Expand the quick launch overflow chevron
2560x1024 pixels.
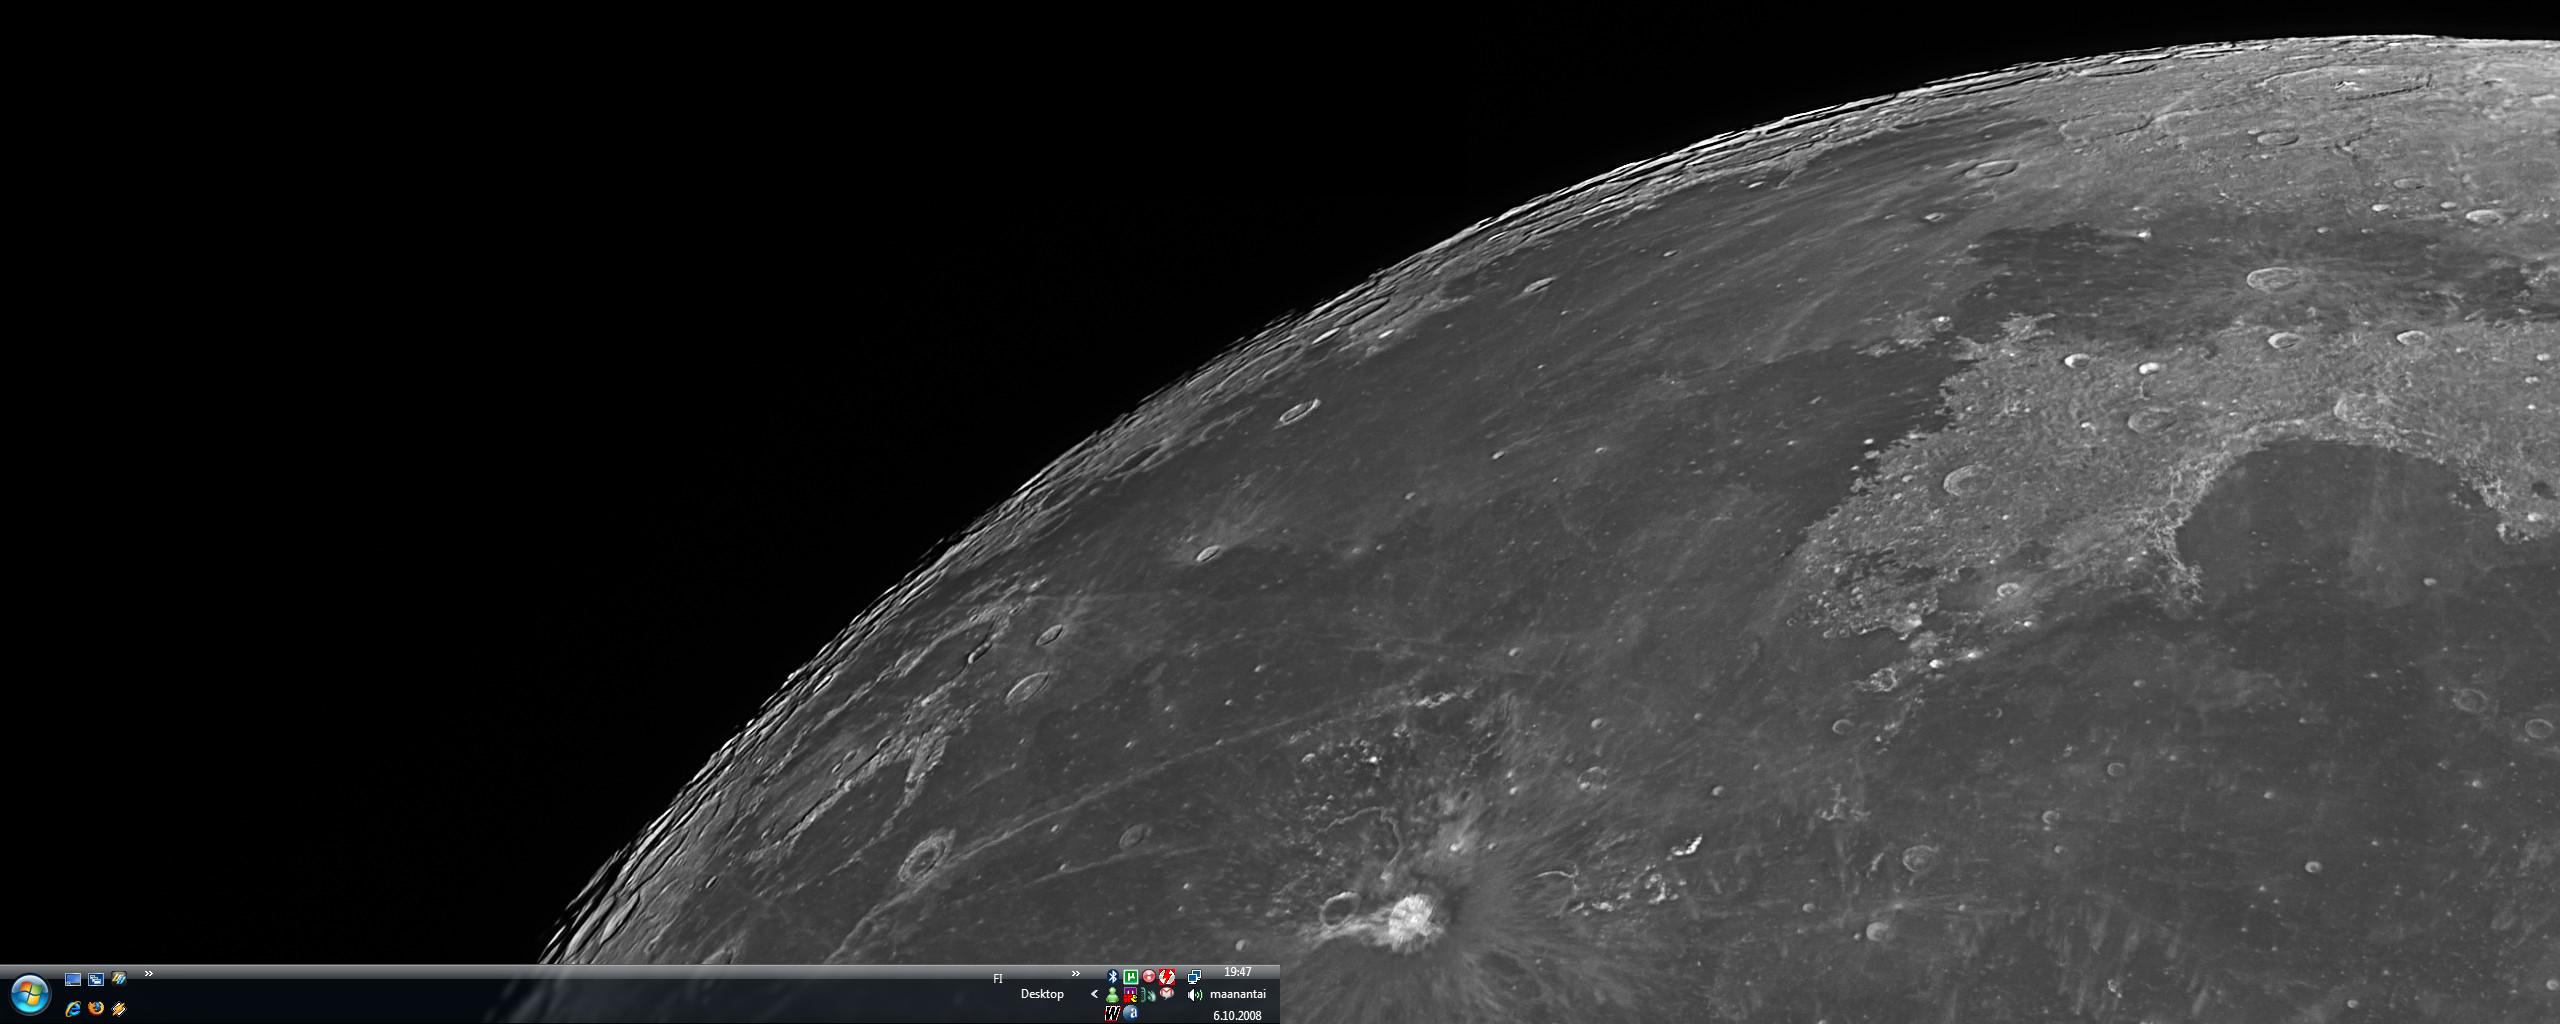(x=149, y=974)
